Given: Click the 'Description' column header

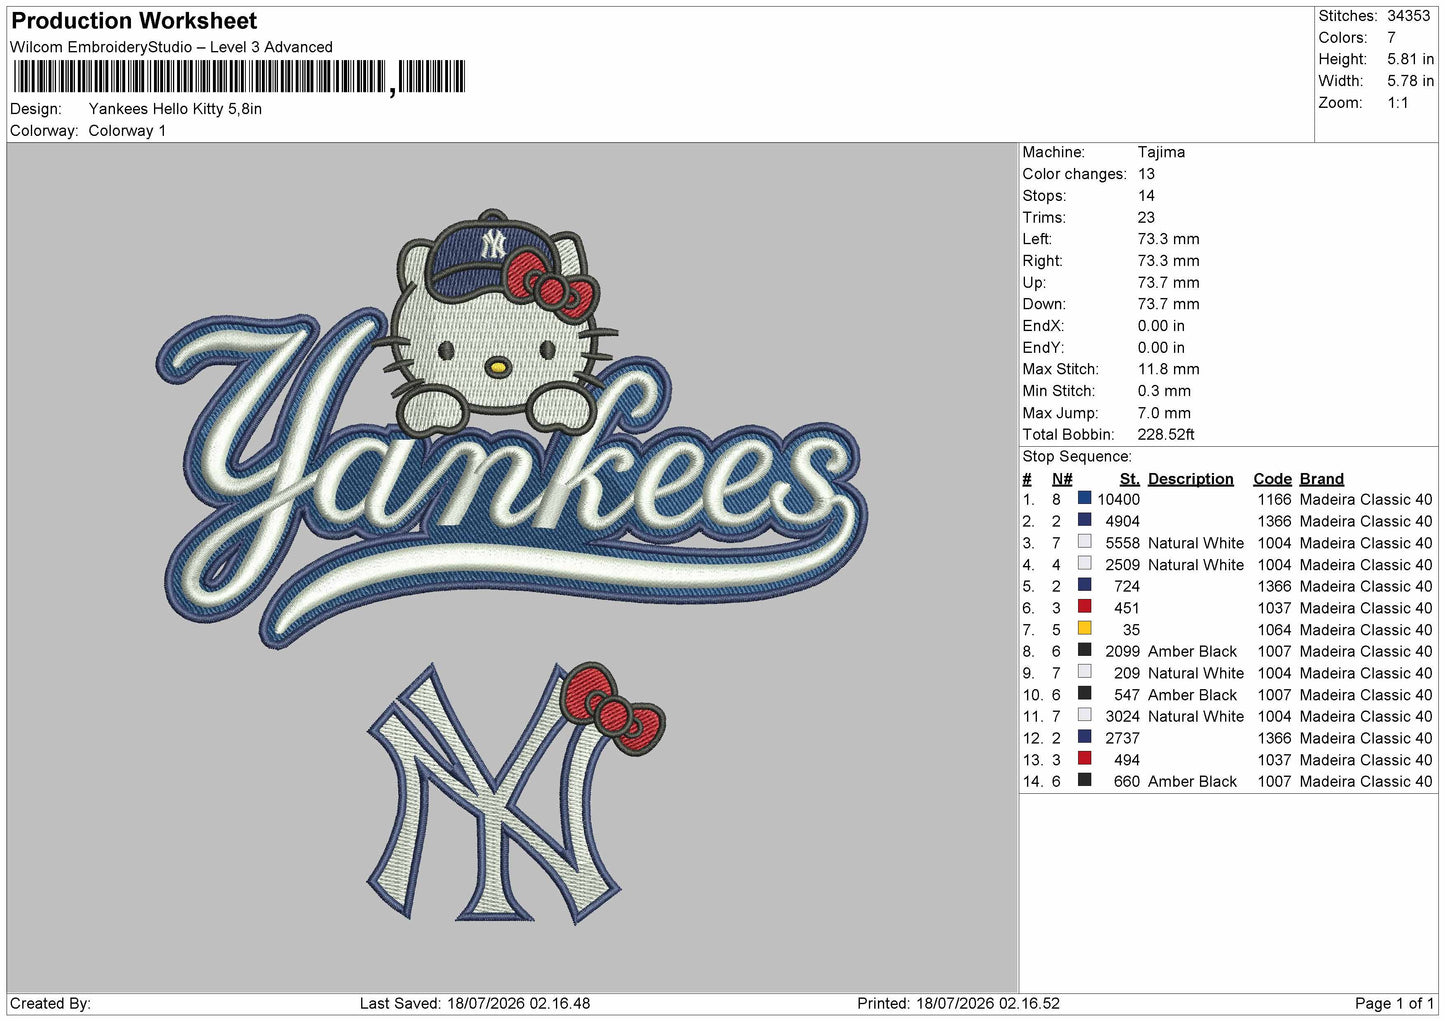Looking at the screenshot, I should tap(1190, 479).
